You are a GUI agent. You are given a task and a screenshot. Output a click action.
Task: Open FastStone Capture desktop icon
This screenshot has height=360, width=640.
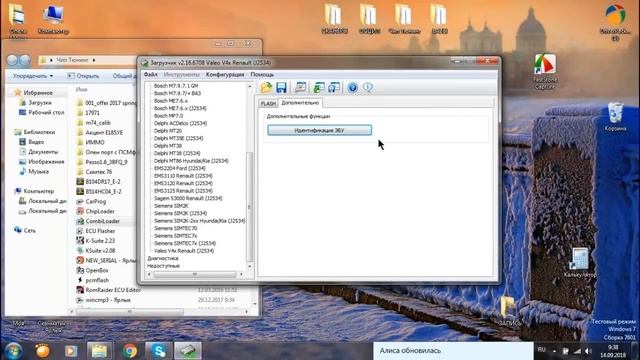[x=545, y=71]
